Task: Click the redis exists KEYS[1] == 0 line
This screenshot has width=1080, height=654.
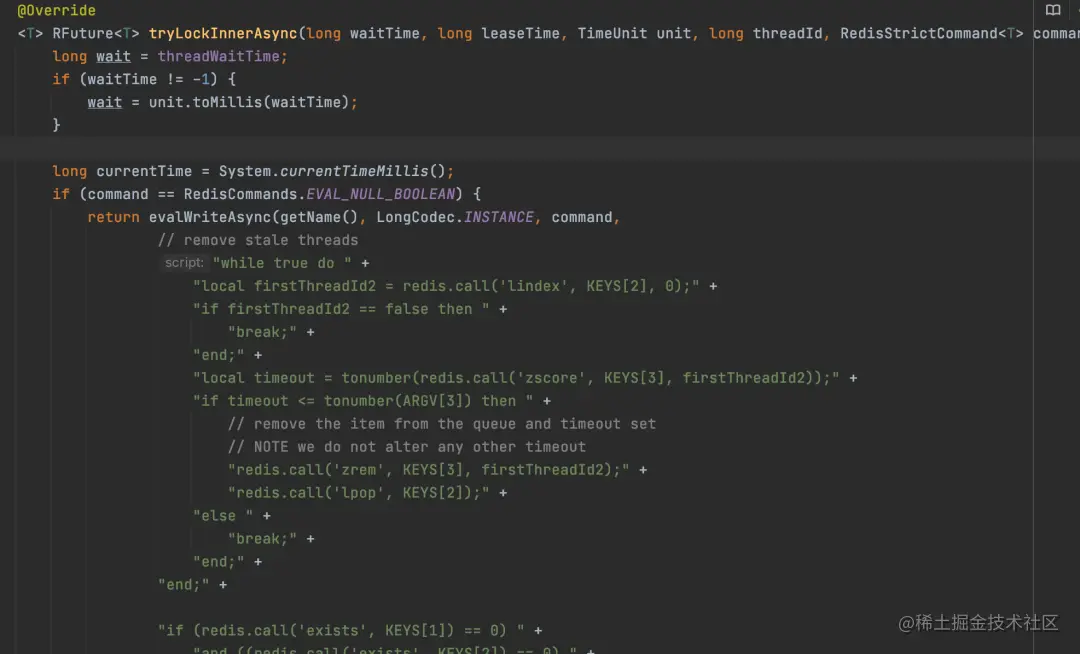Action: [341, 631]
